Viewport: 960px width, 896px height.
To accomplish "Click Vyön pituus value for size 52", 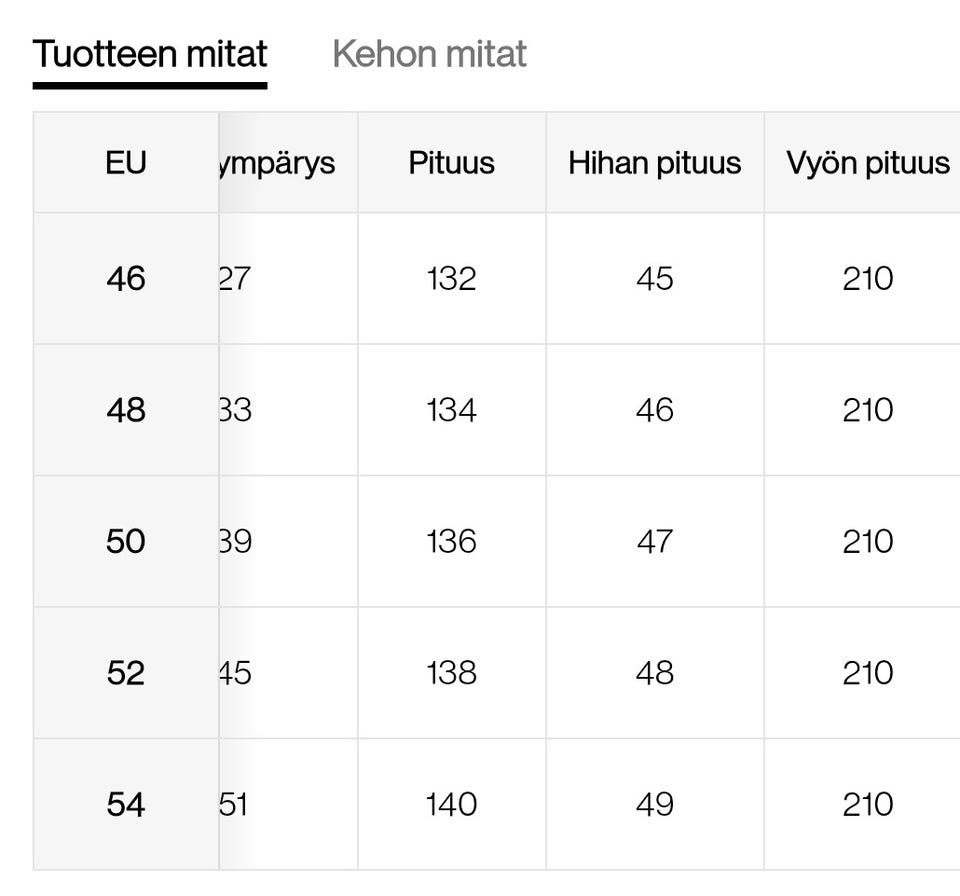I will click(867, 673).
